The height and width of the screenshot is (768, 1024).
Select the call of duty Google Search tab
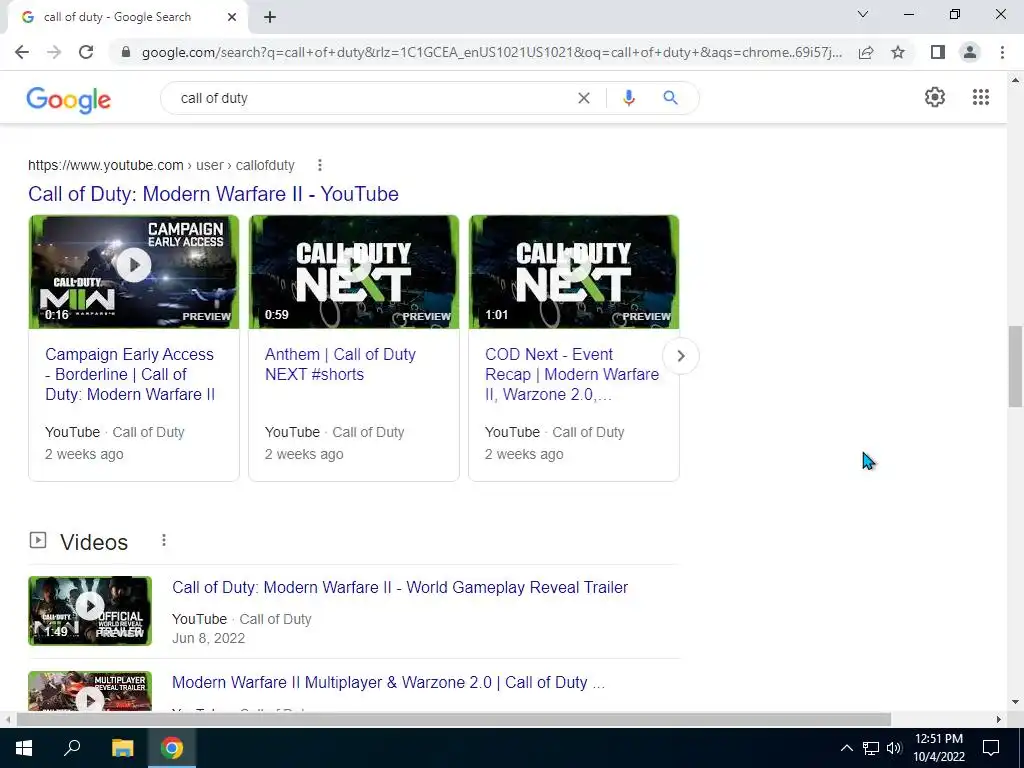tap(127, 18)
